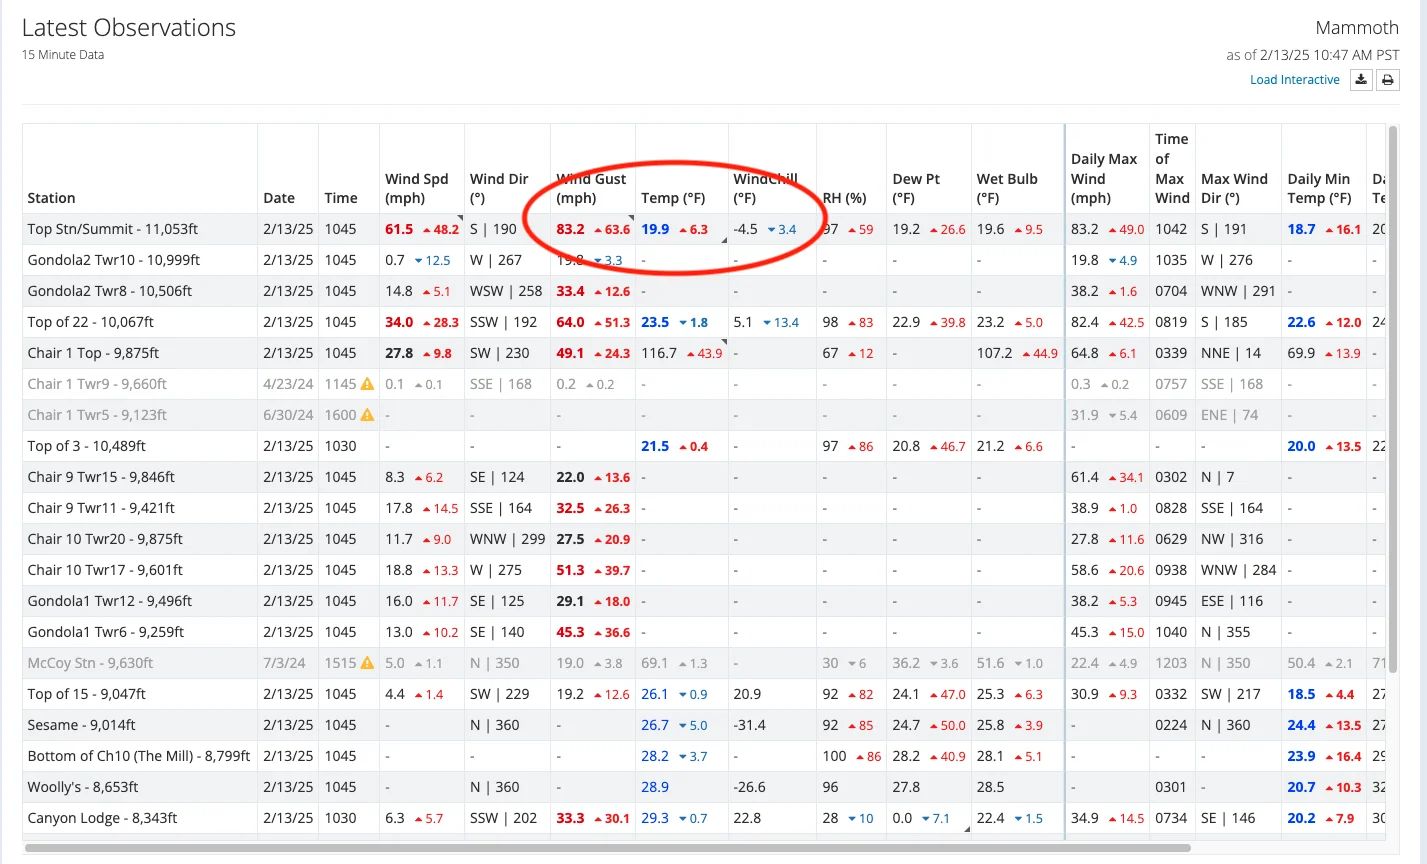Sort by Date column header

(x=279, y=198)
